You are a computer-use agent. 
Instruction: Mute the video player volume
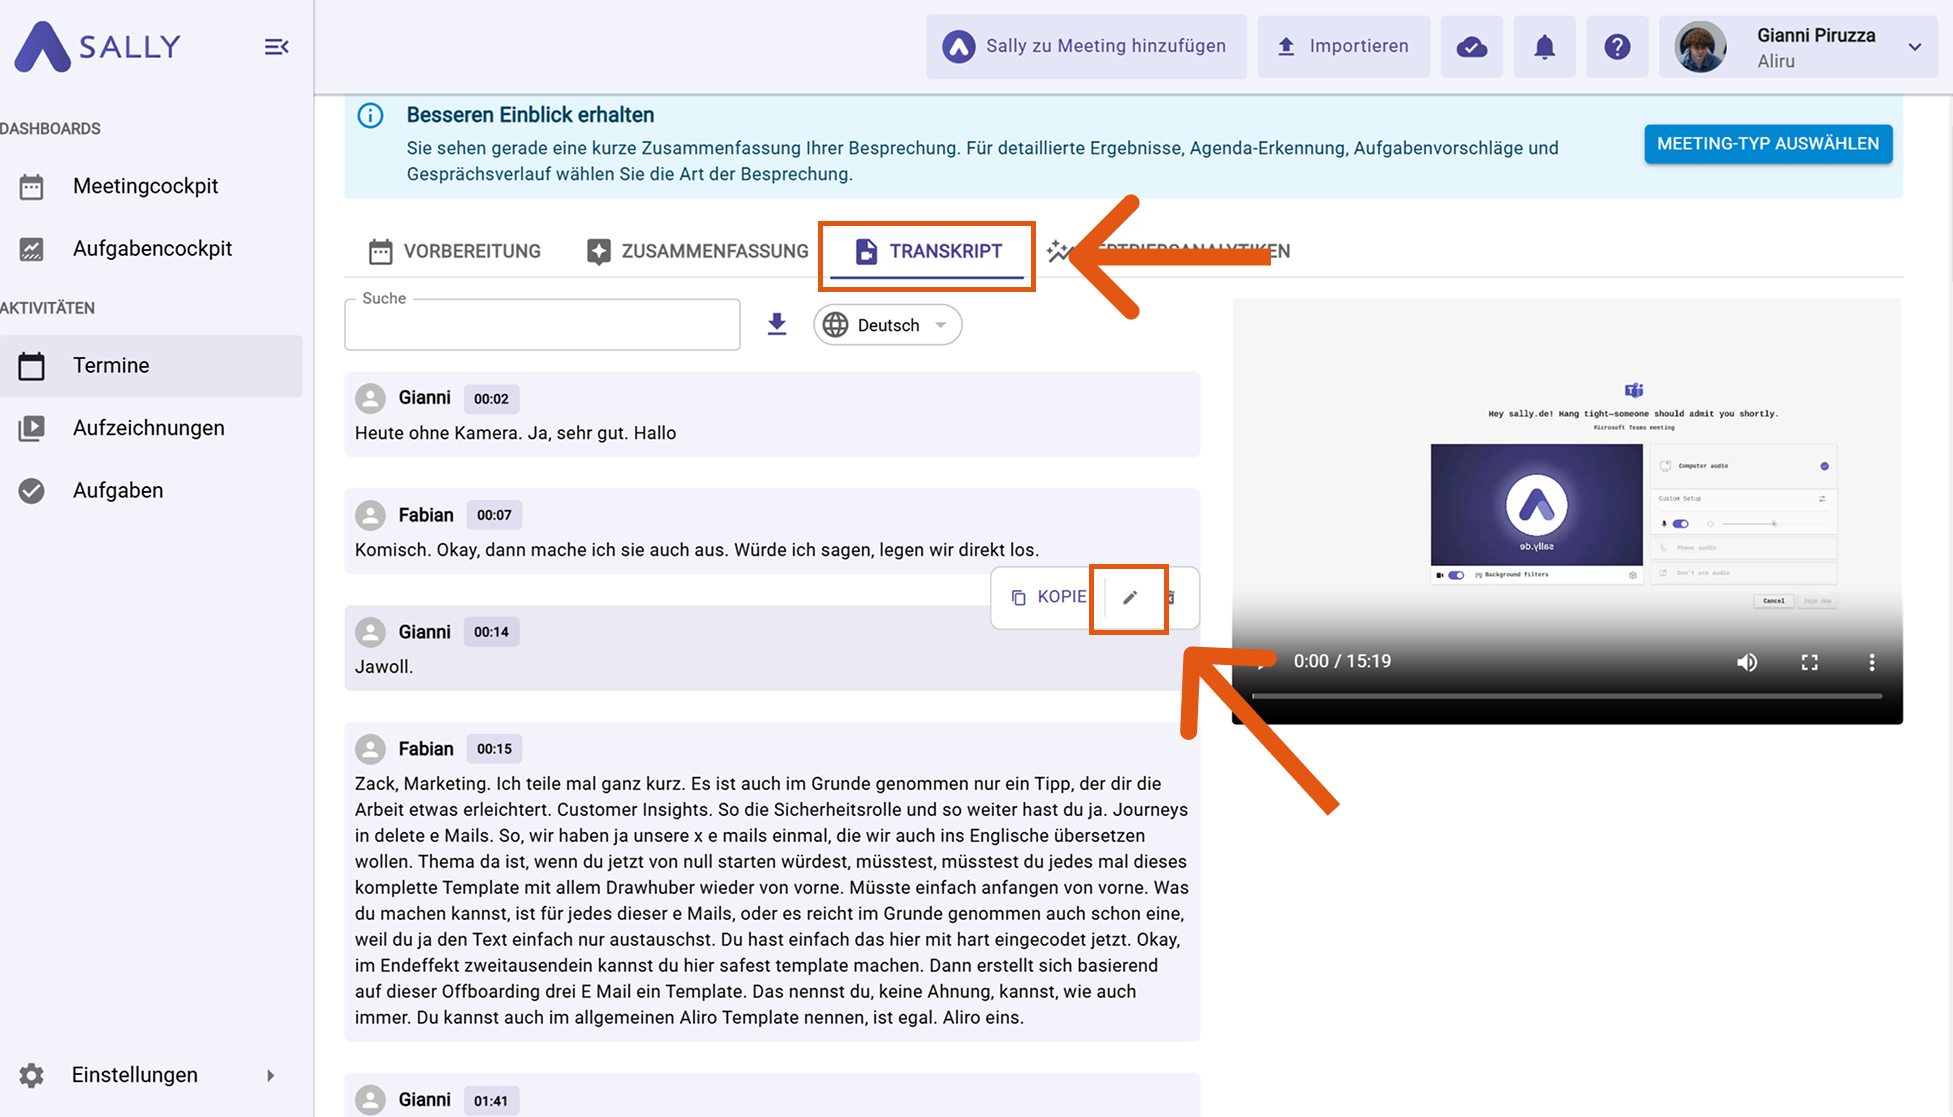pyautogui.click(x=1747, y=662)
